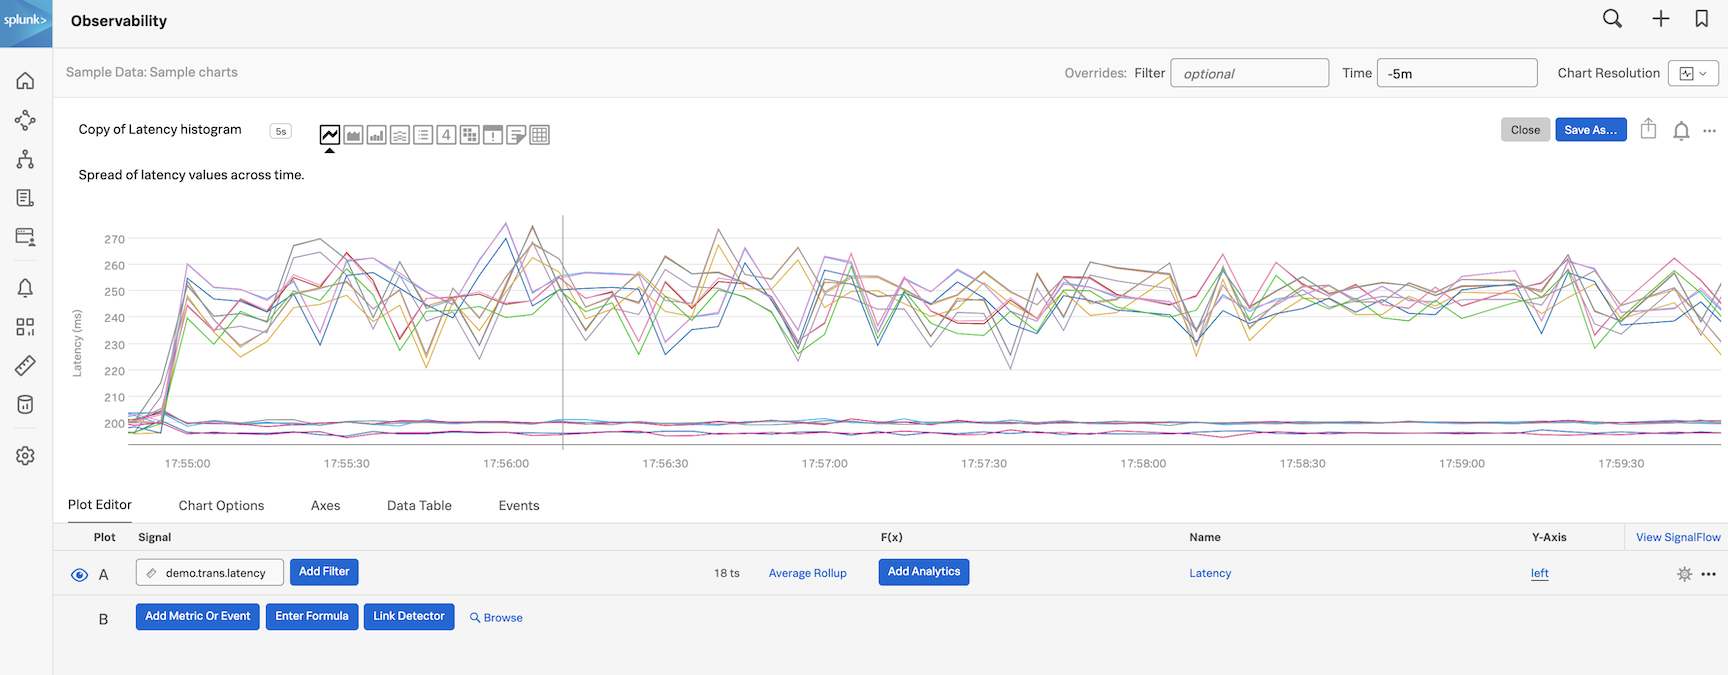Open Average Rollup options
The image size is (1728, 675).
(x=807, y=573)
